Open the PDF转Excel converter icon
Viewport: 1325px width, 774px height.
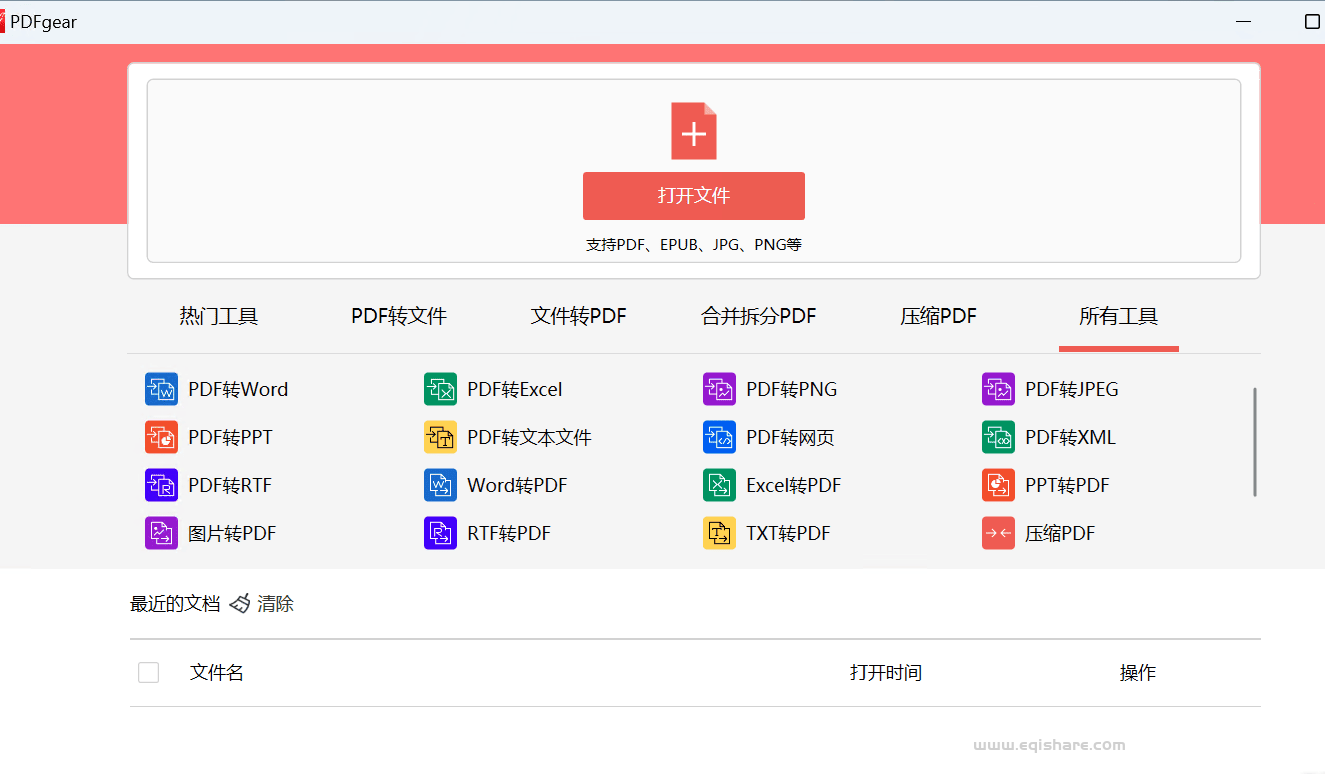pos(440,389)
